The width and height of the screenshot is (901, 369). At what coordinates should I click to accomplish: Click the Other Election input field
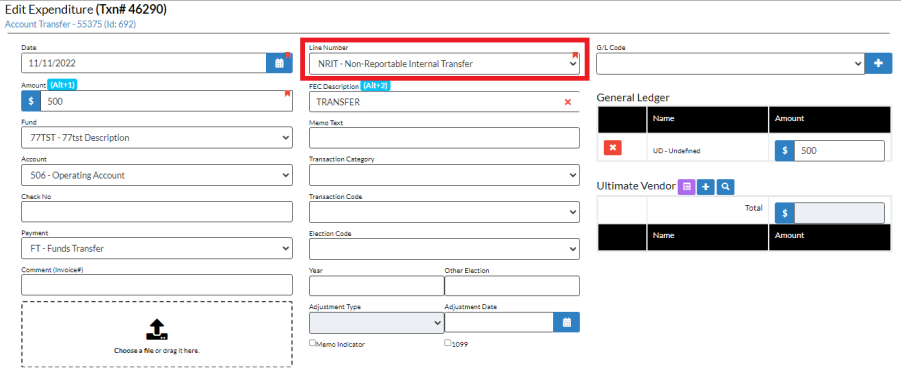pyautogui.click(x=512, y=286)
